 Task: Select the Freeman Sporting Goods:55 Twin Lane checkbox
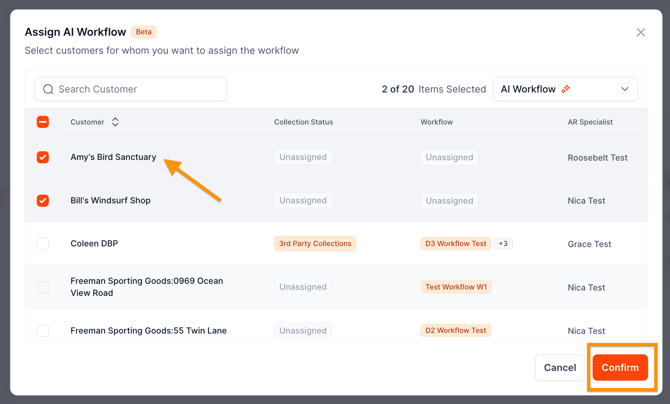[43, 330]
